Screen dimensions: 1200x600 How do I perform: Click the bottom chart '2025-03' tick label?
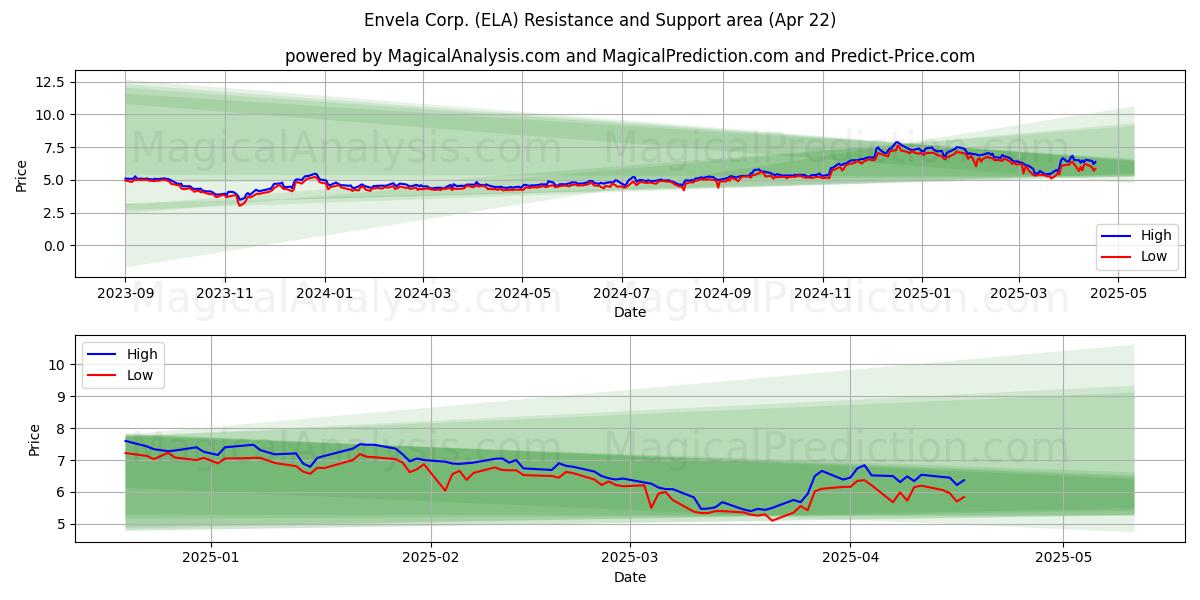tap(630, 558)
